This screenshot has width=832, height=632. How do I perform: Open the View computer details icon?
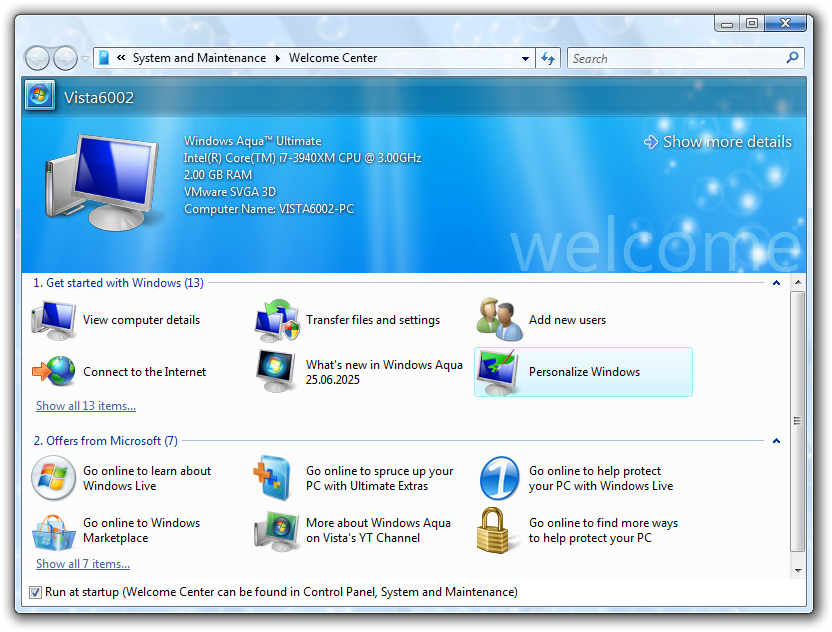point(54,320)
